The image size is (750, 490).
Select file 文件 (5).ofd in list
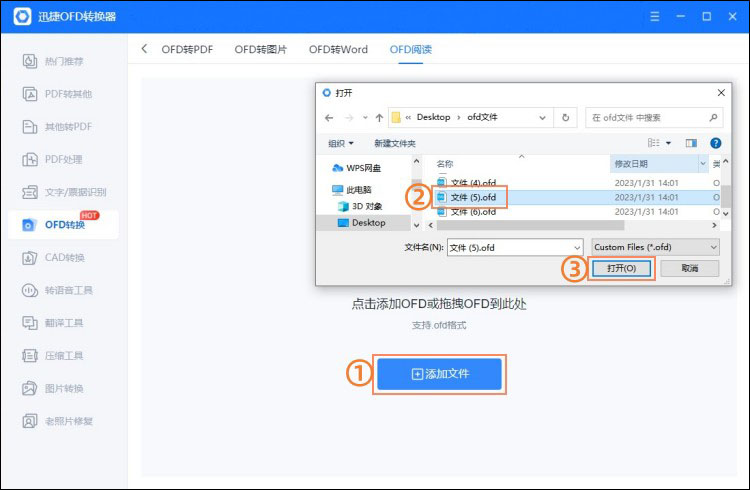pyautogui.click(x=467, y=197)
